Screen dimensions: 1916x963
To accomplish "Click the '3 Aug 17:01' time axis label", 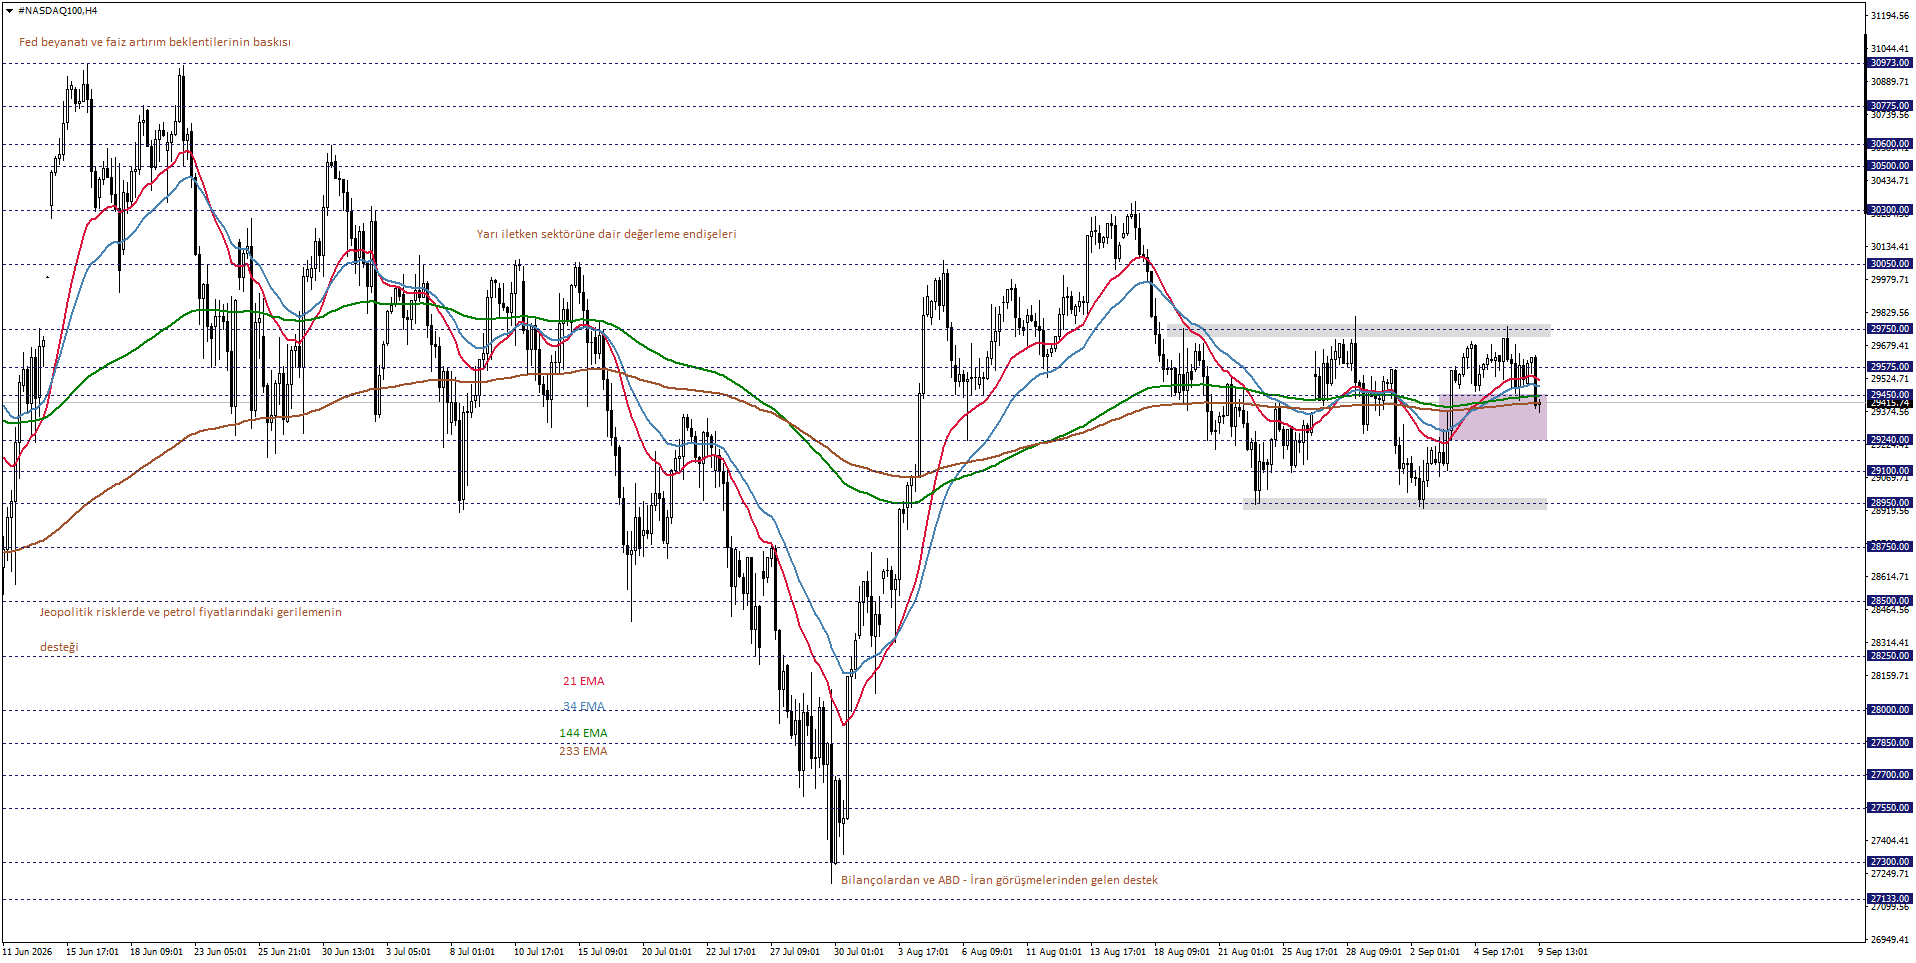I will pos(922,952).
